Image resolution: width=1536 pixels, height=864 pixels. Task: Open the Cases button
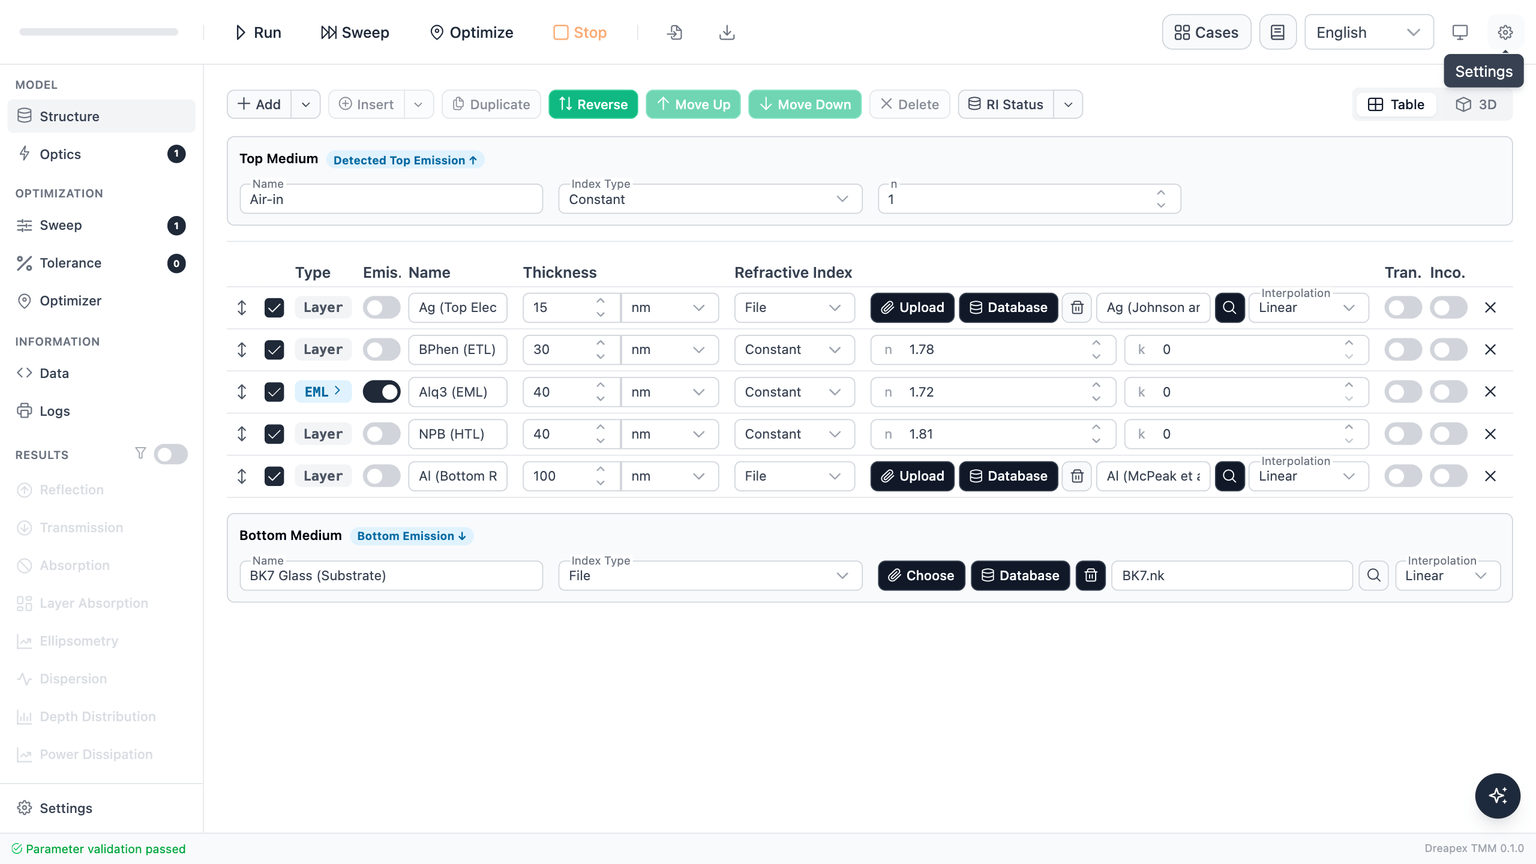coord(1206,32)
